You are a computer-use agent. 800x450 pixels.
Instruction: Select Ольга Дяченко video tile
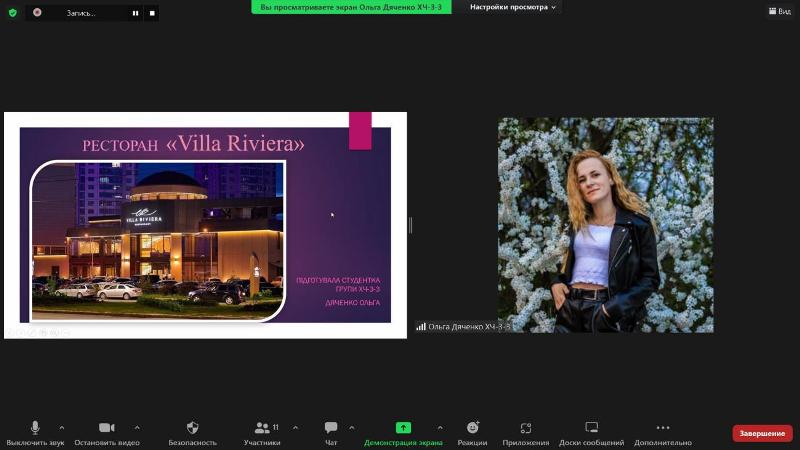(606, 225)
